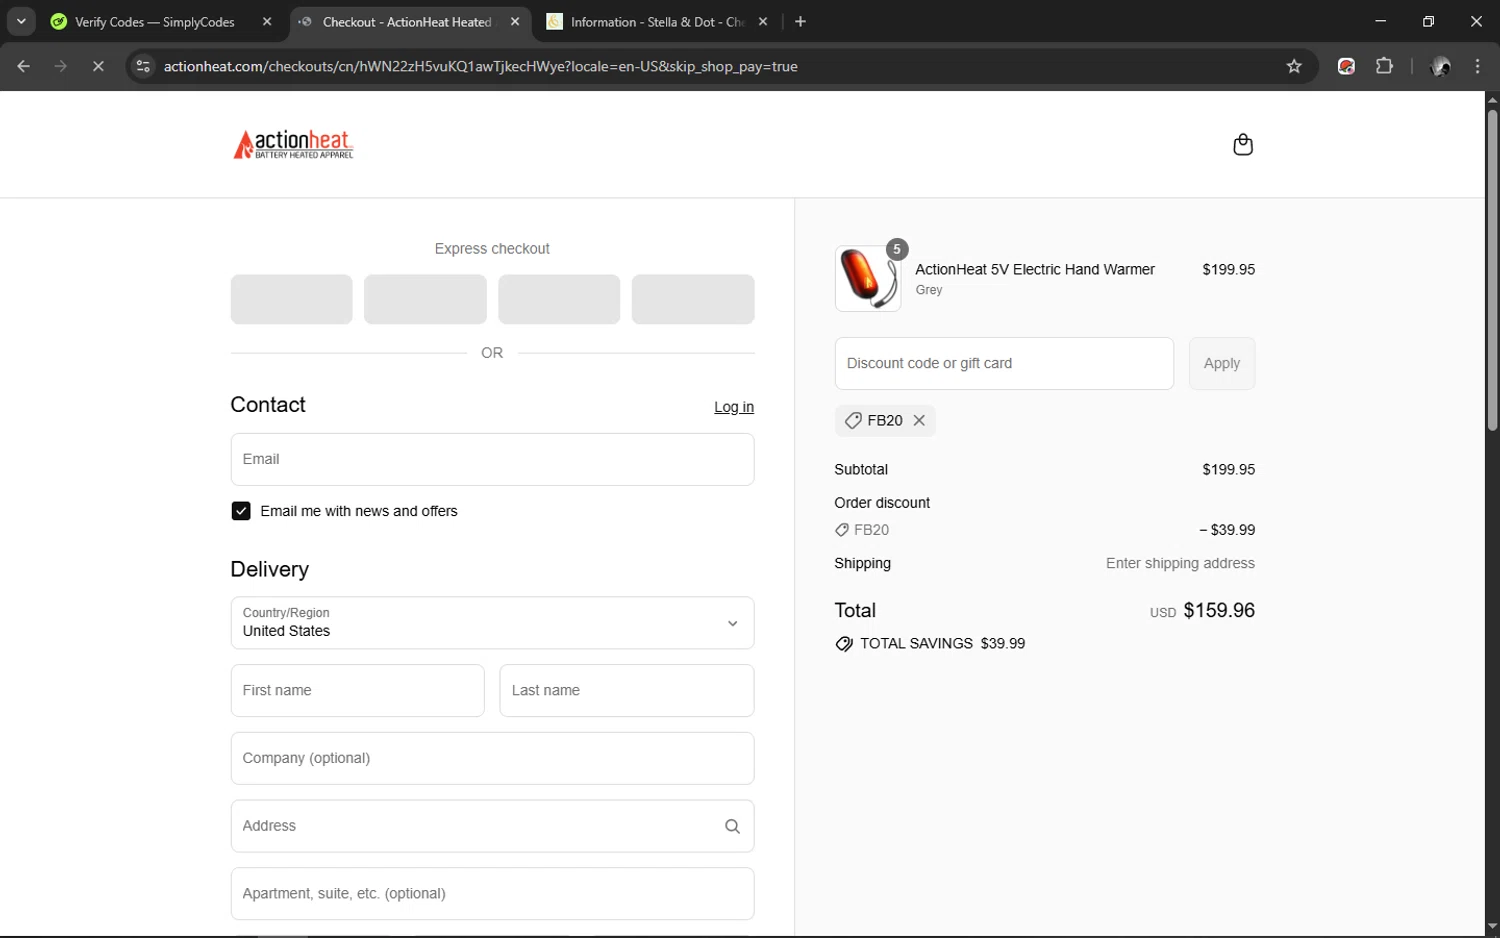Click the ActionHeat 5V Electric Hand Warmer name
This screenshot has height=938, width=1500.
[x=1035, y=269]
